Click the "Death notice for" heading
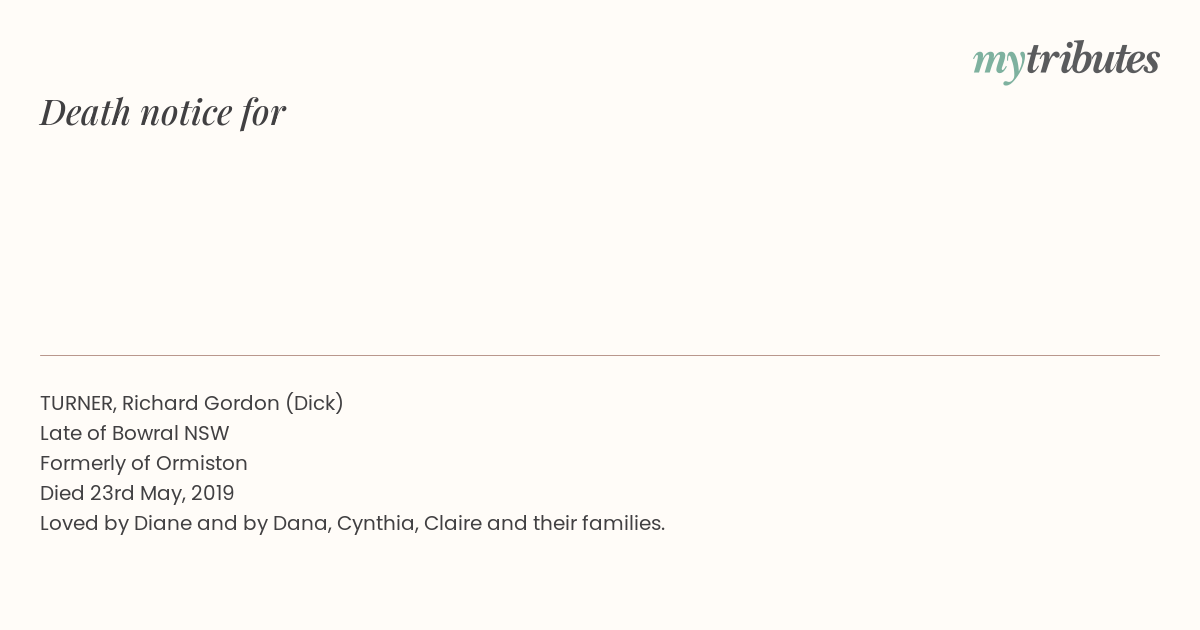 pos(163,112)
